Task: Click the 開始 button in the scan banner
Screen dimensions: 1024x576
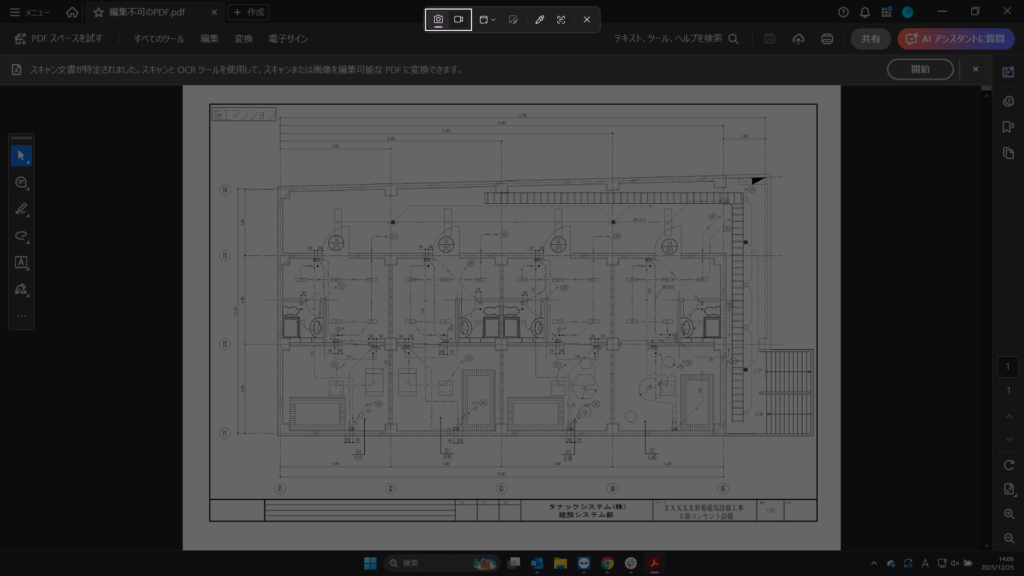Action: click(x=919, y=69)
